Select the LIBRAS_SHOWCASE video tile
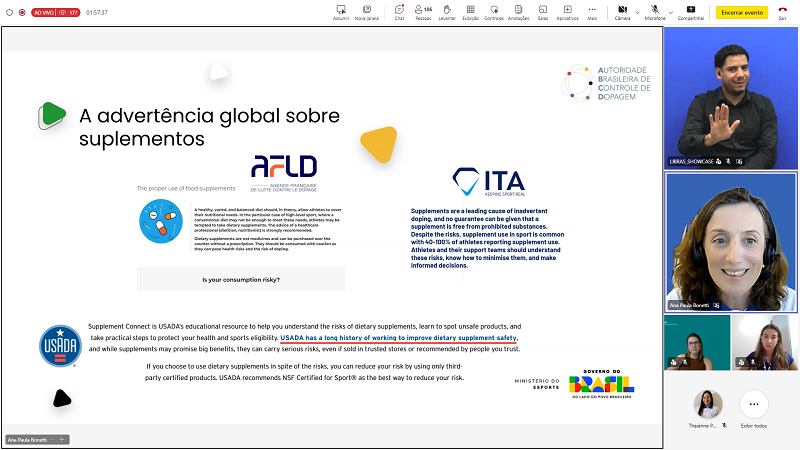Image resolution: width=800 pixels, height=450 pixels. pos(731,98)
